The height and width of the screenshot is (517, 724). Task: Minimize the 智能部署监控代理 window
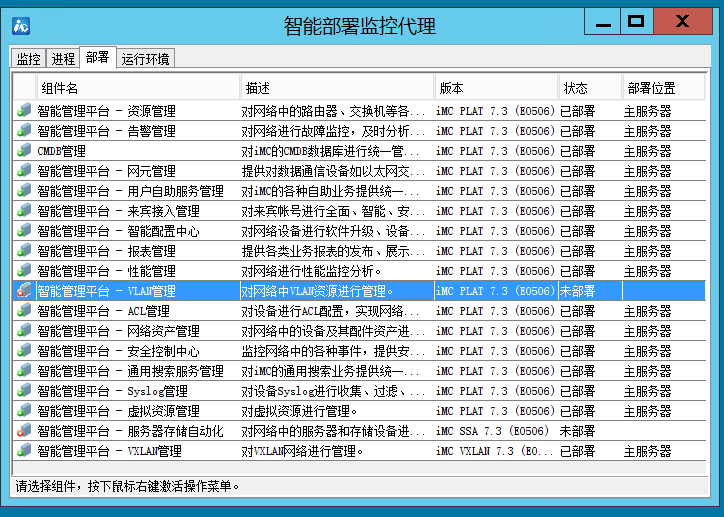[x=603, y=22]
